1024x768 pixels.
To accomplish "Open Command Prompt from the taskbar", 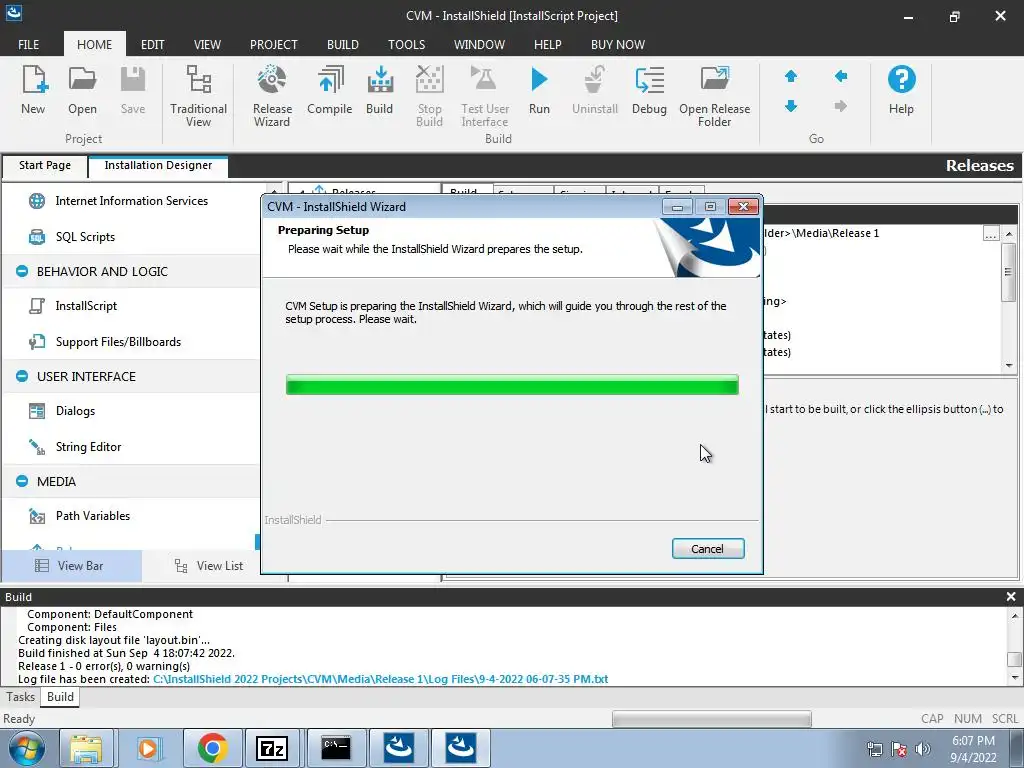I will pyautogui.click(x=336, y=748).
